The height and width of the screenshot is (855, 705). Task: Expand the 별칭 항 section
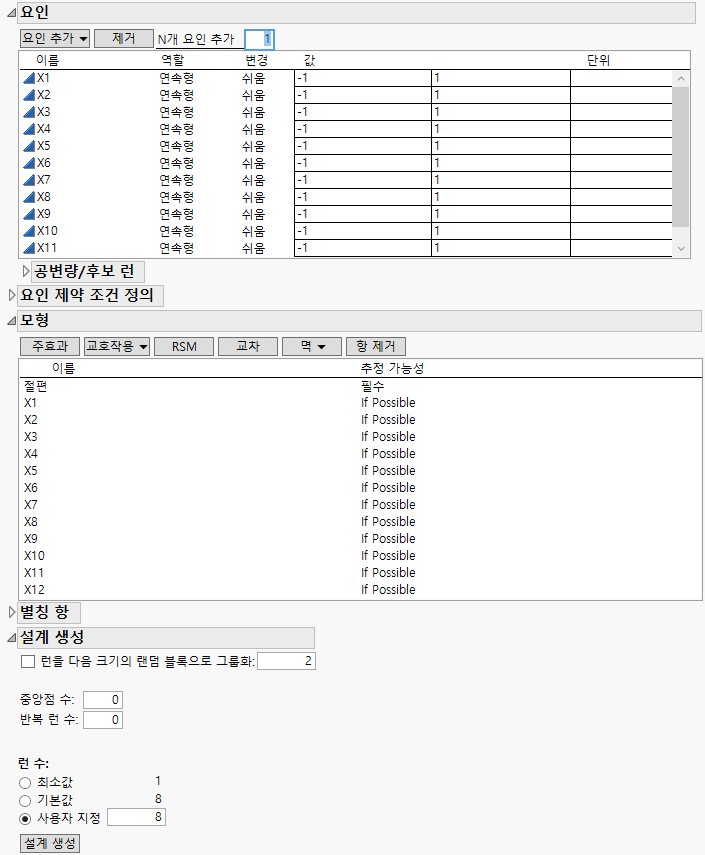[x=12, y=612]
